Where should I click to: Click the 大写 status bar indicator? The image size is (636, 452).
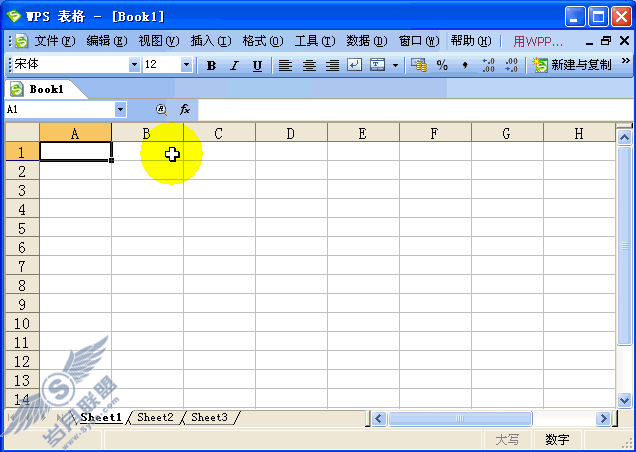pos(507,439)
